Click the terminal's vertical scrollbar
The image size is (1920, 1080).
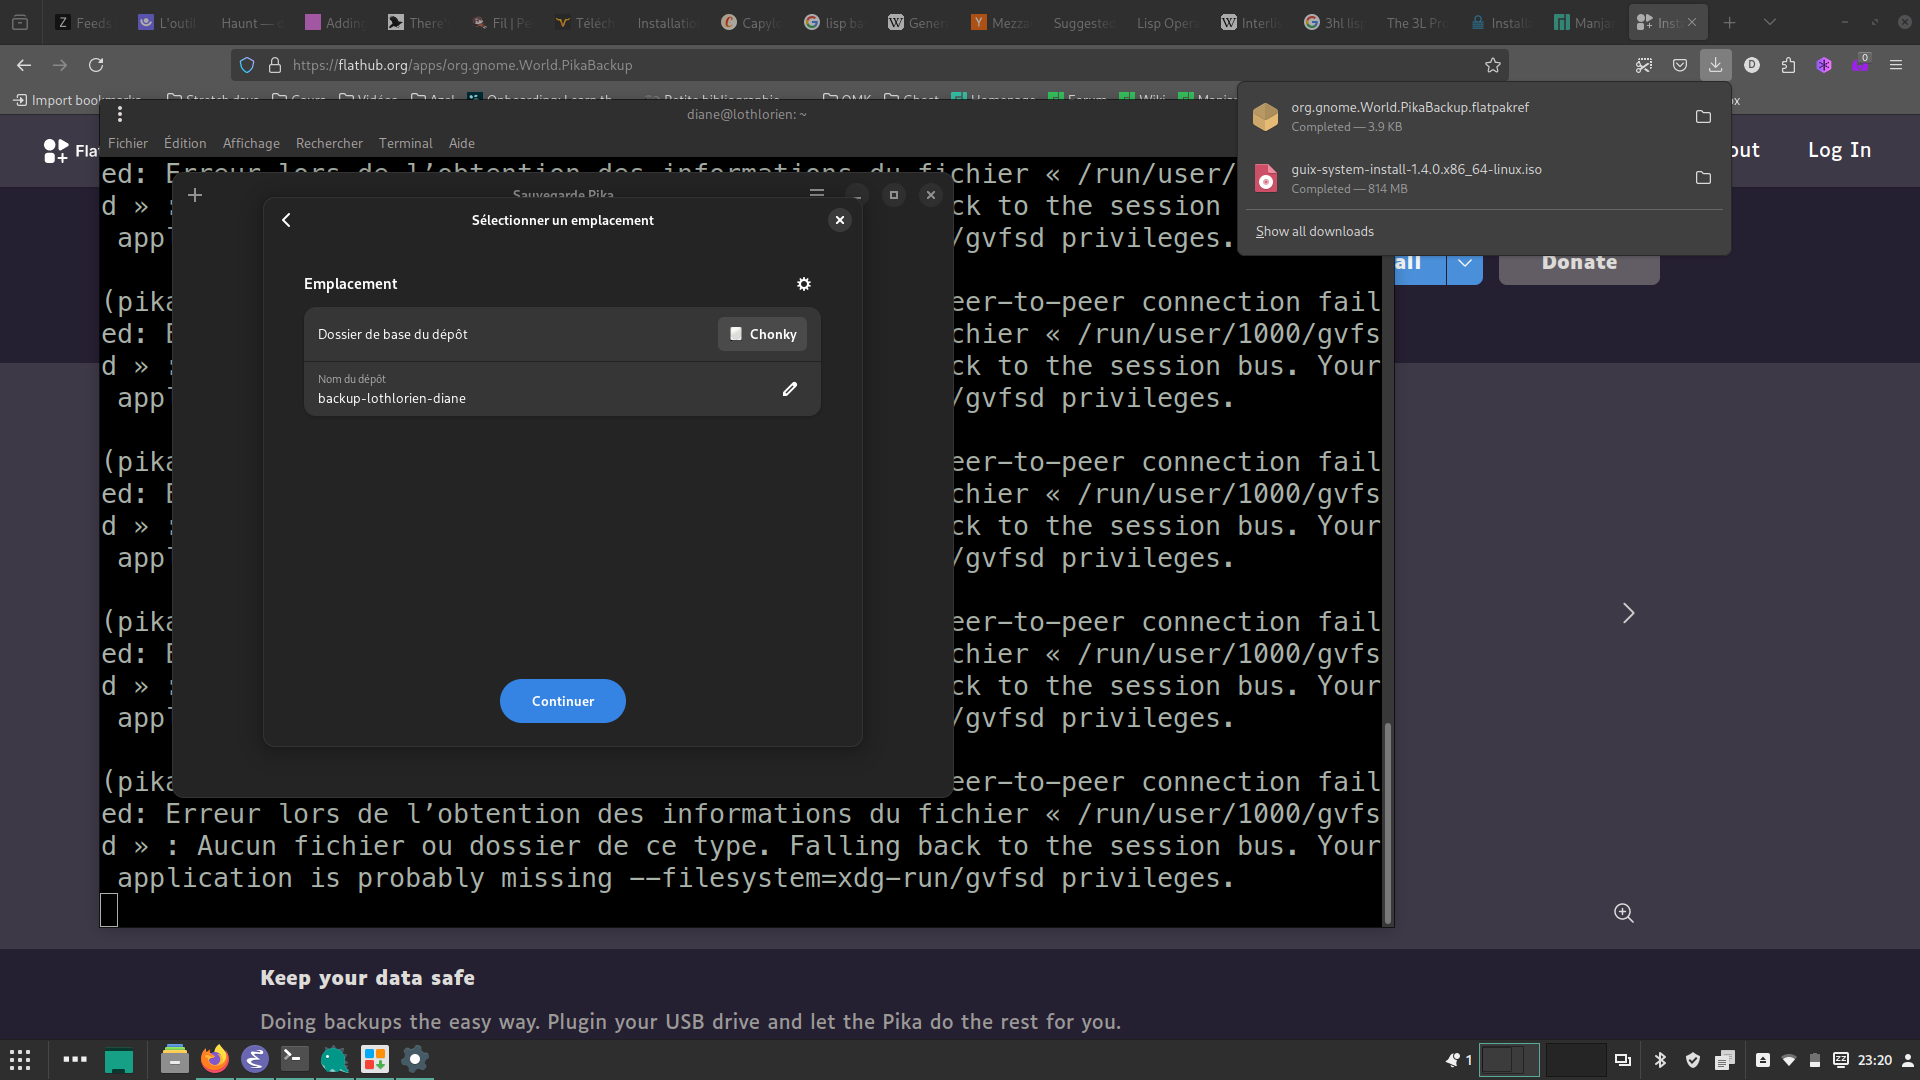(1387, 822)
